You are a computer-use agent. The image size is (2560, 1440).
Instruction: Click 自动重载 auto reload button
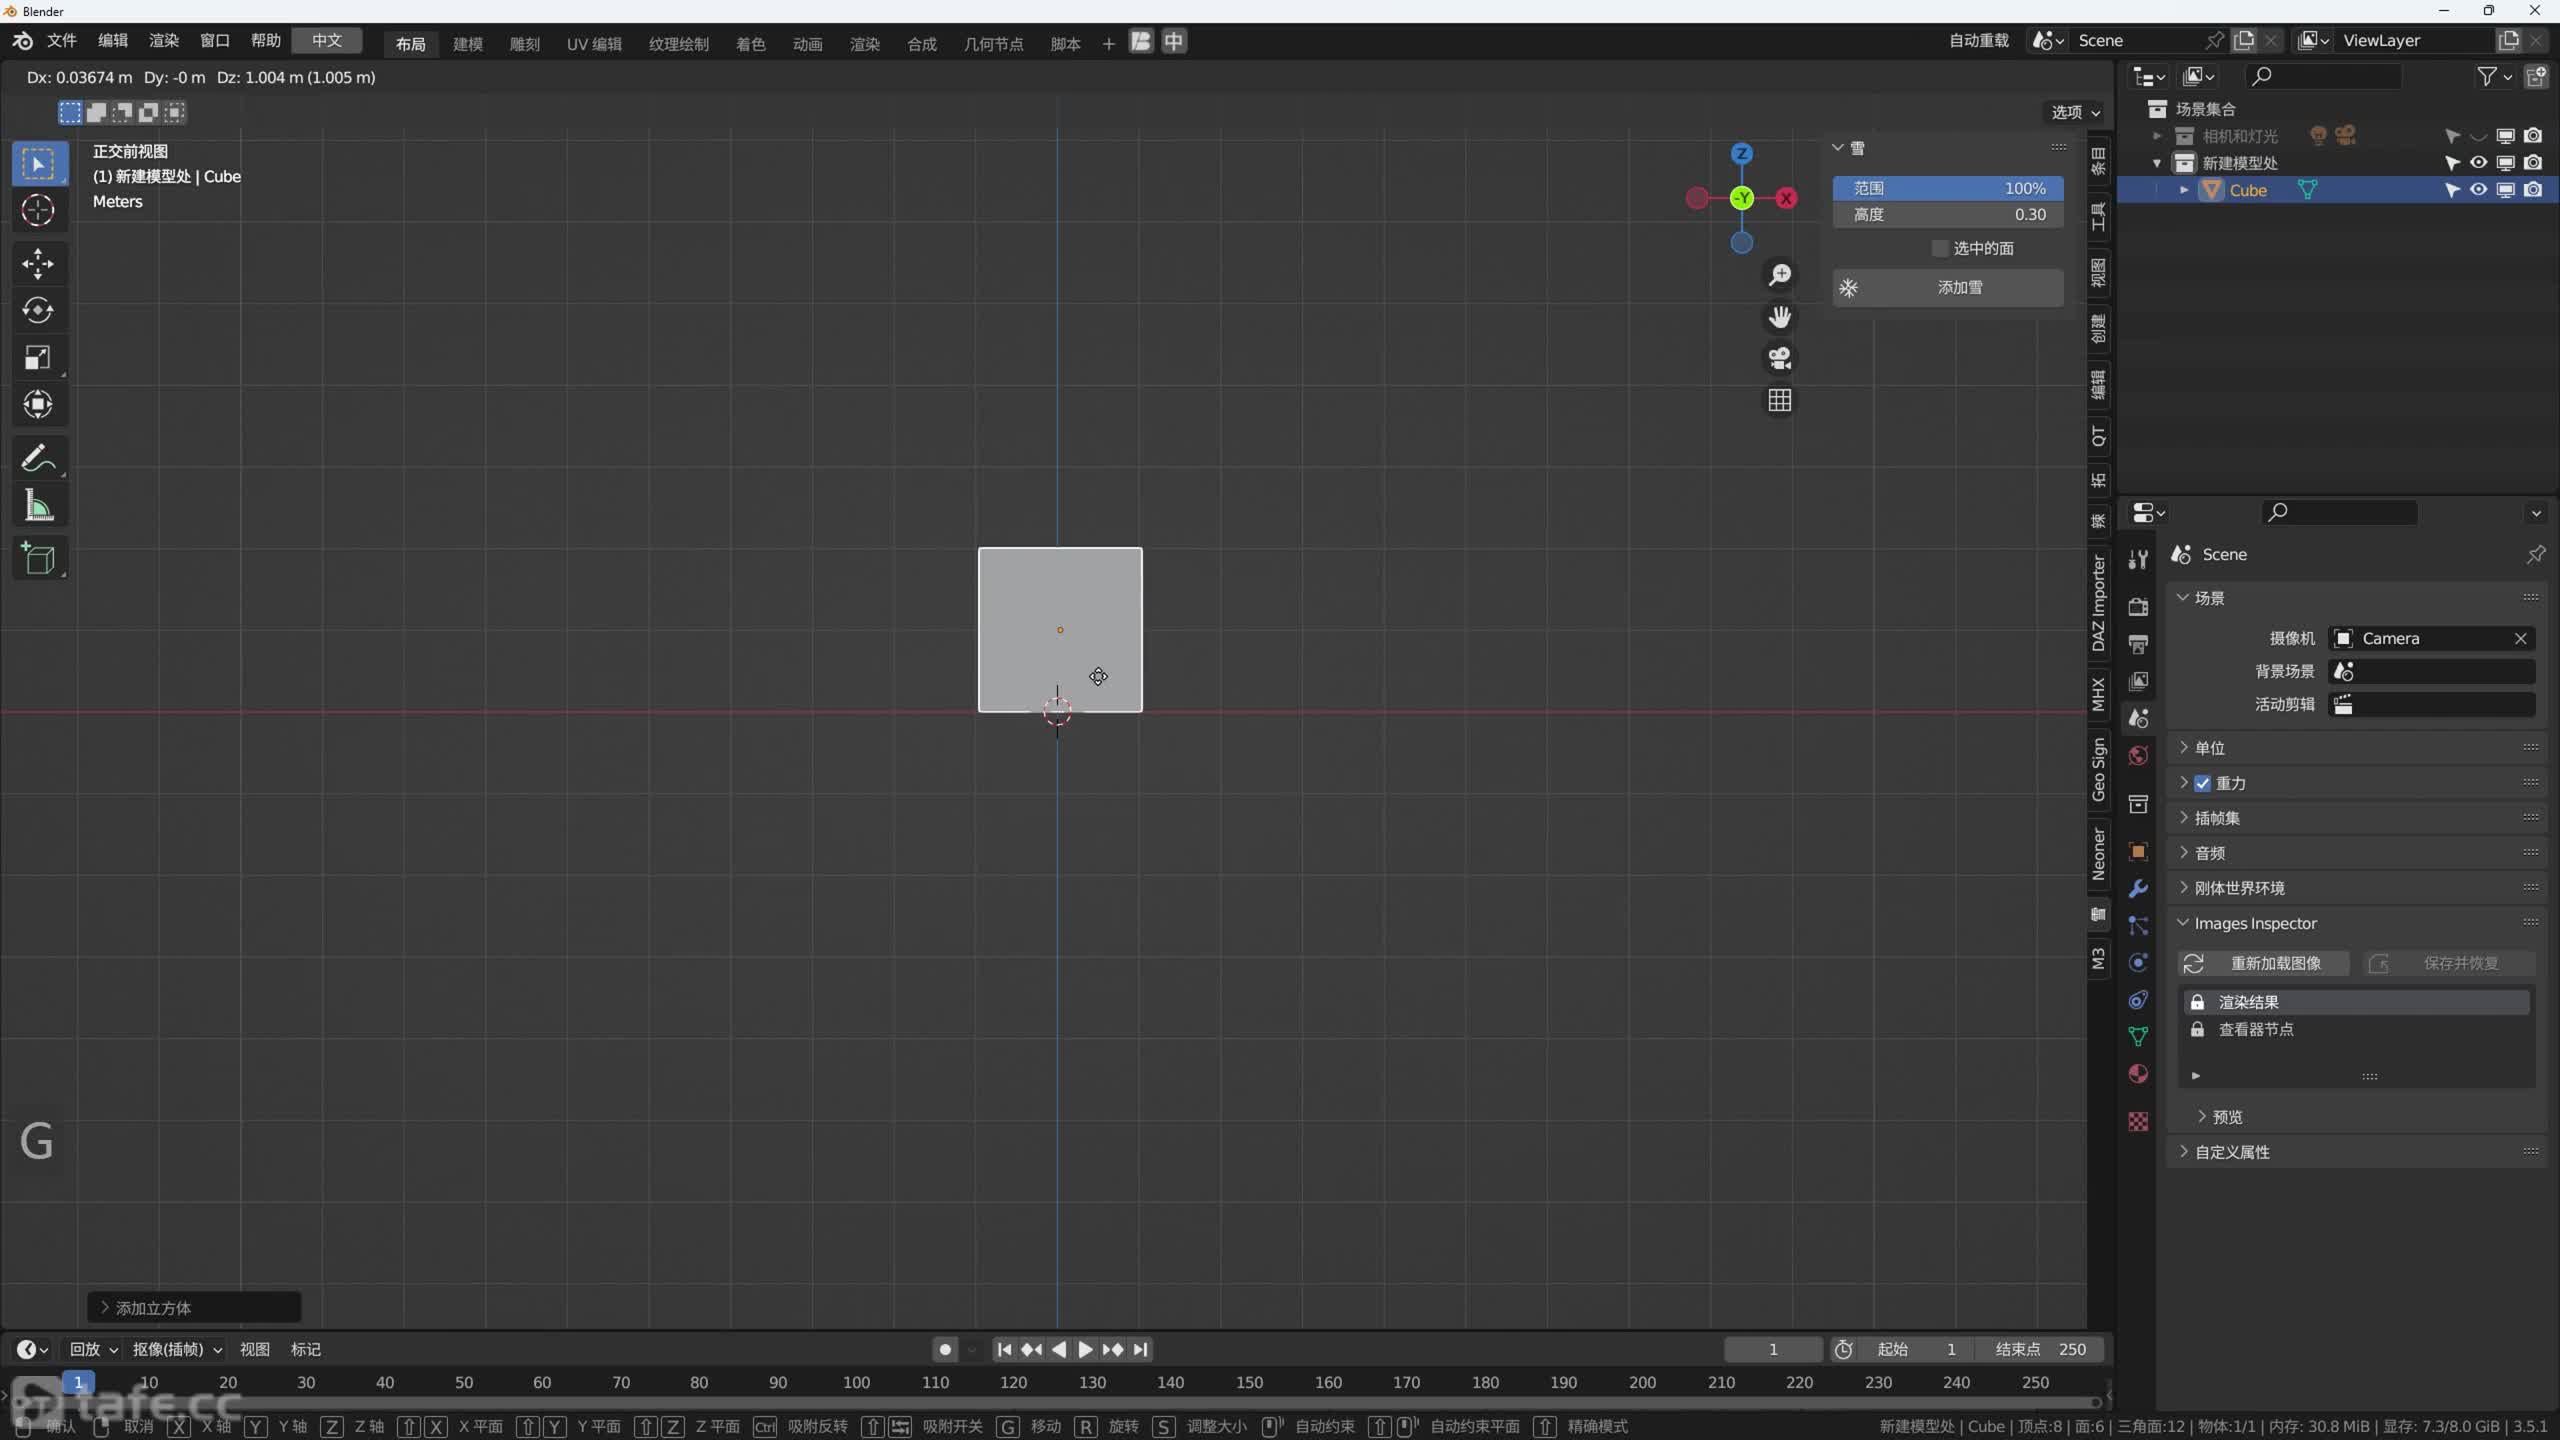[1978, 41]
